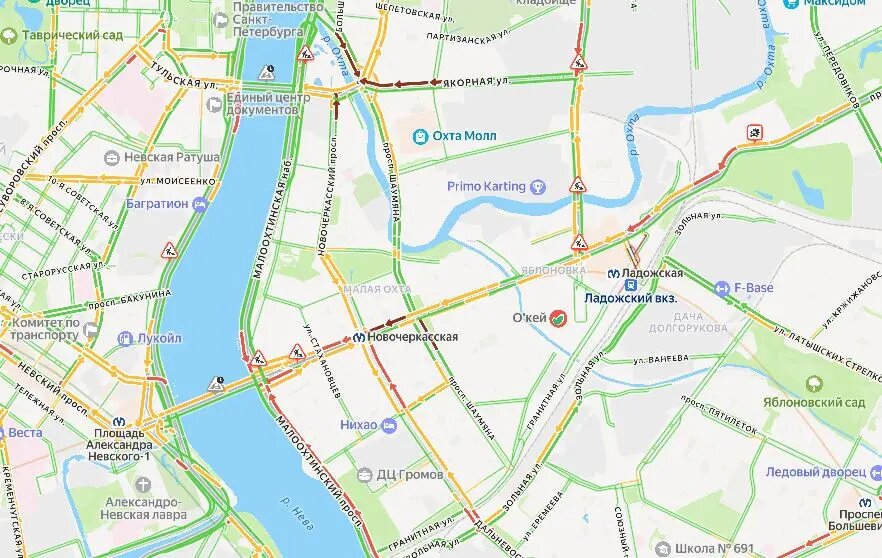This screenshot has height=558, width=882.
Task: Click the ДЦ Громов business center icon
Action: pyautogui.click(x=366, y=475)
